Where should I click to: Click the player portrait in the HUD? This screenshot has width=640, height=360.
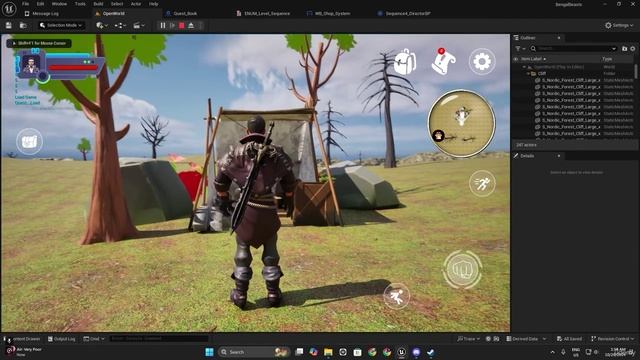coord(31,65)
